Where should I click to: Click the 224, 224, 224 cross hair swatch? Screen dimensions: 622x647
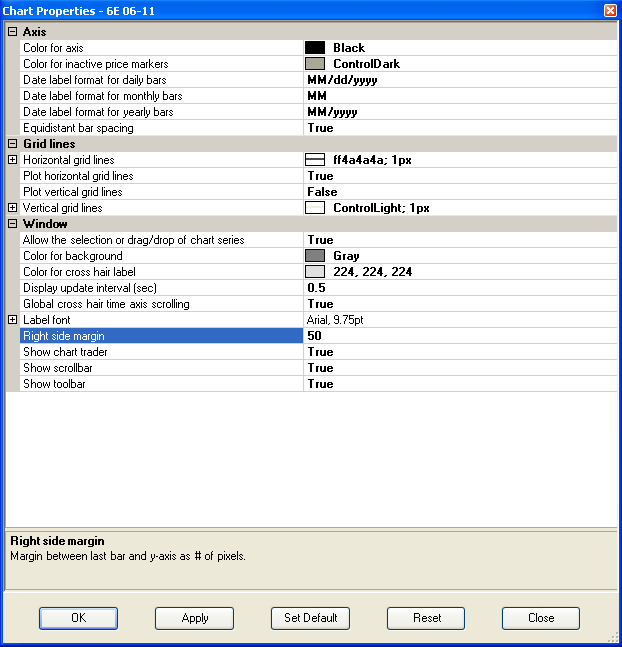click(x=315, y=272)
